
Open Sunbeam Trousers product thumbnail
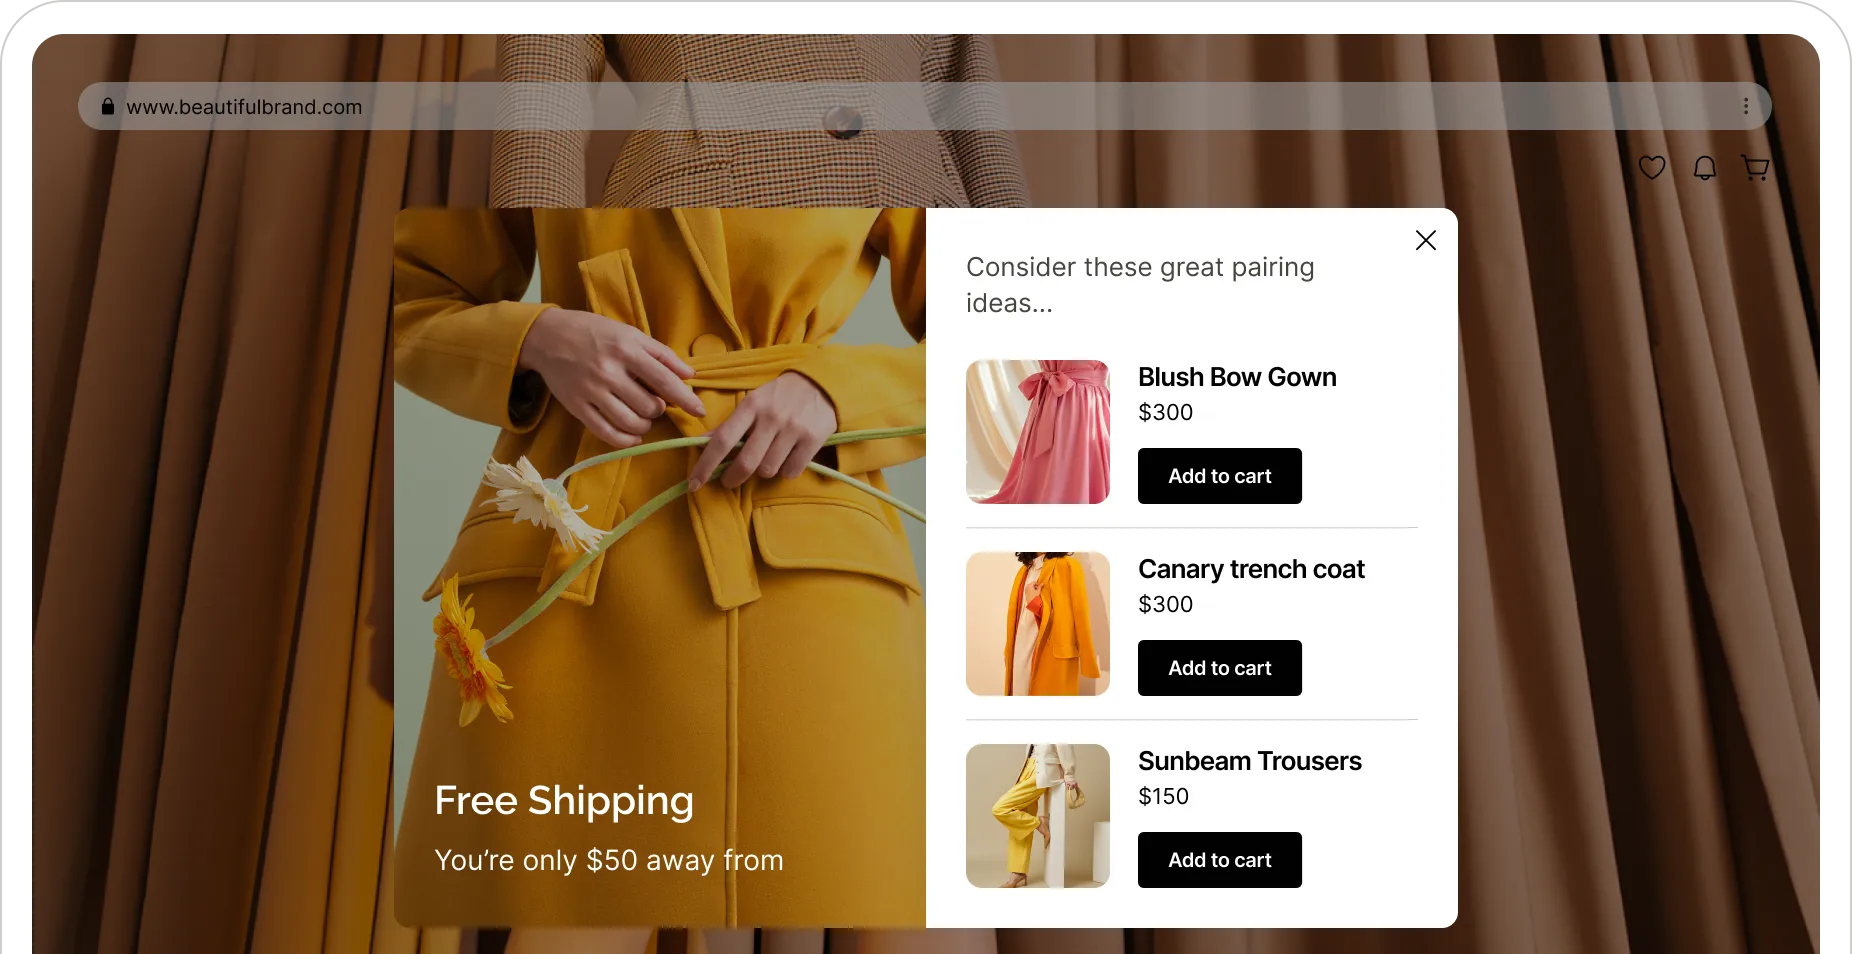coord(1038,816)
